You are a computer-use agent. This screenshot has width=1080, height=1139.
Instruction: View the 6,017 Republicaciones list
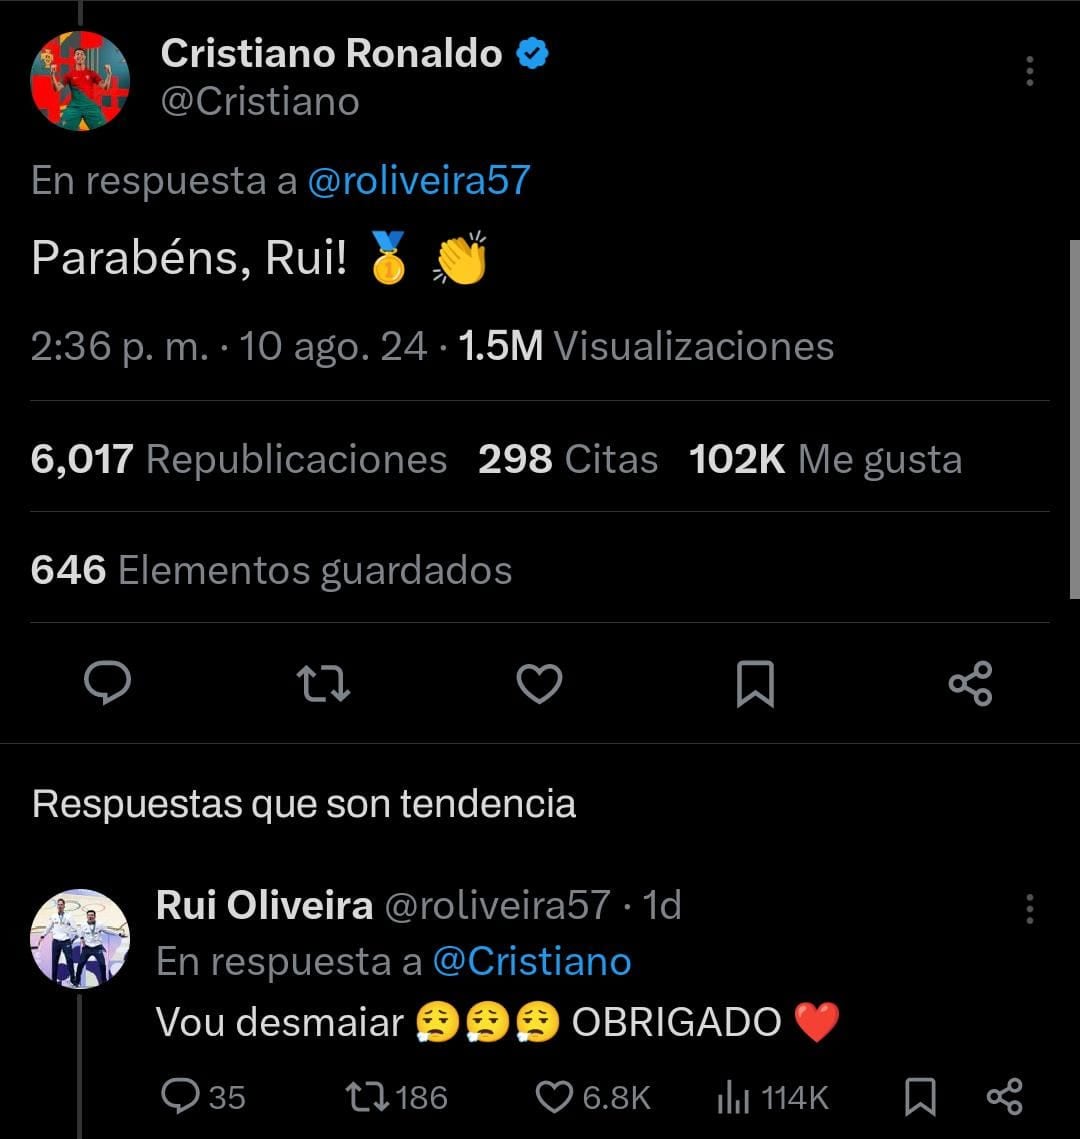coord(238,460)
